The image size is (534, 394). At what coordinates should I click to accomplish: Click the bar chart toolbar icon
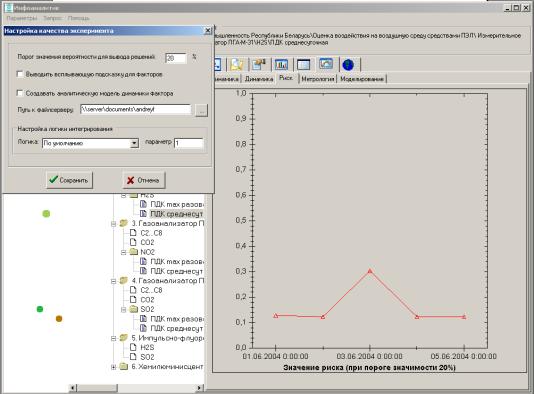click(281, 64)
